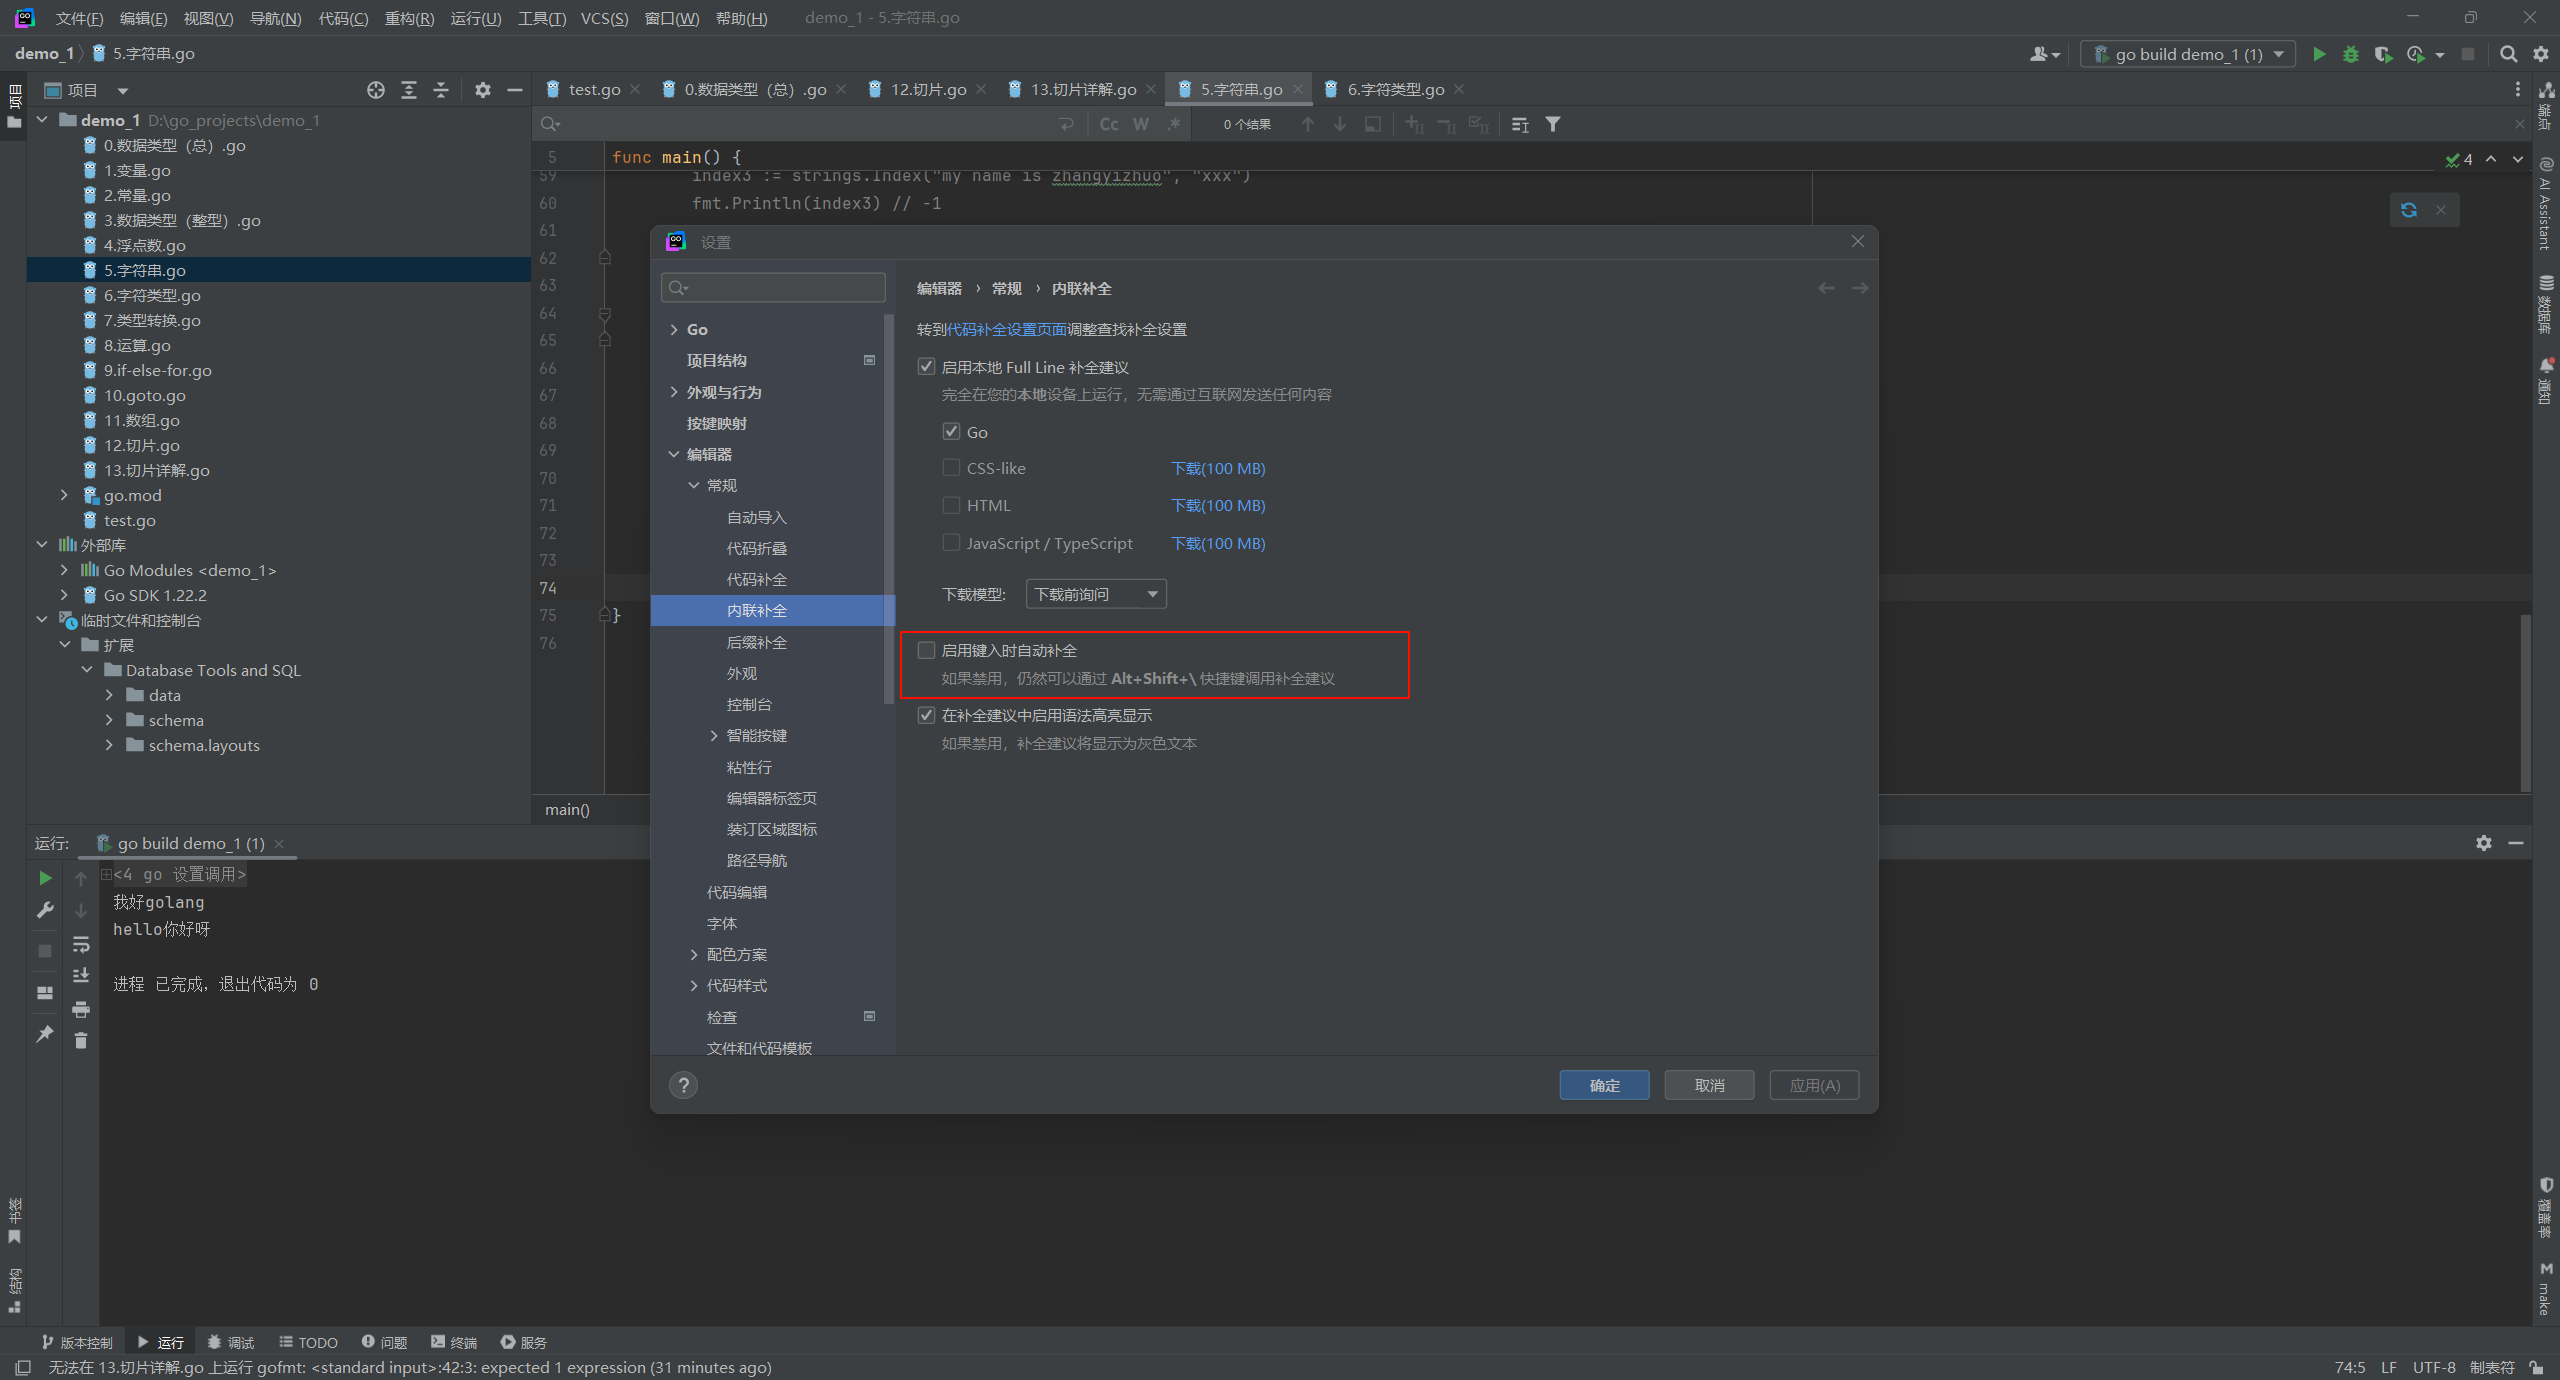Viewport: 2560px width, 1380px height.
Task: Start debugging with the bug icon
Action: point(2351,54)
